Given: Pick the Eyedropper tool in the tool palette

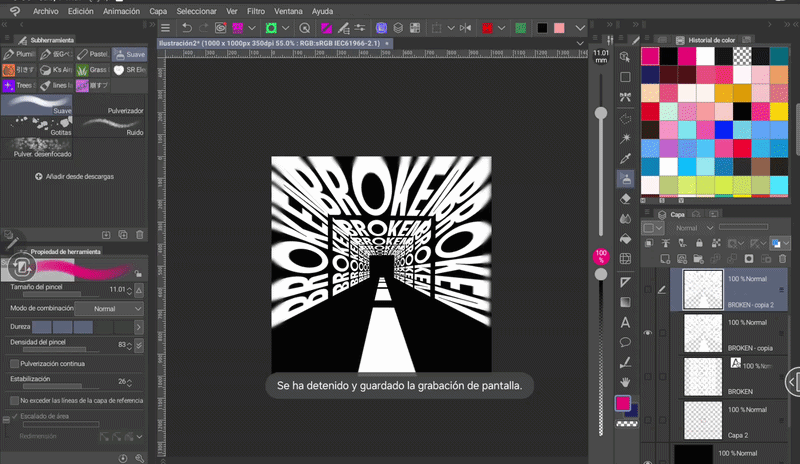Looking at the screenshot, I should 626,158.
